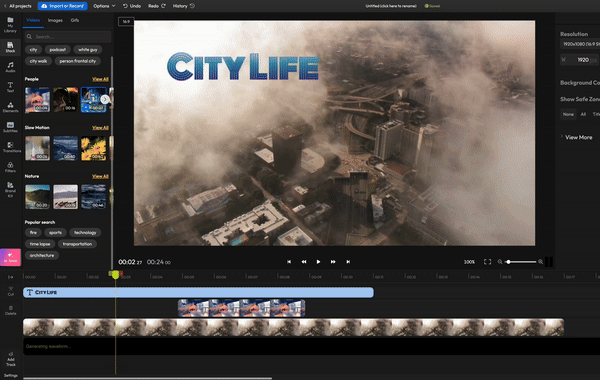Open the Subtitles sidebar section
This screenshot has height=380, width=600.
coord(10,127)
